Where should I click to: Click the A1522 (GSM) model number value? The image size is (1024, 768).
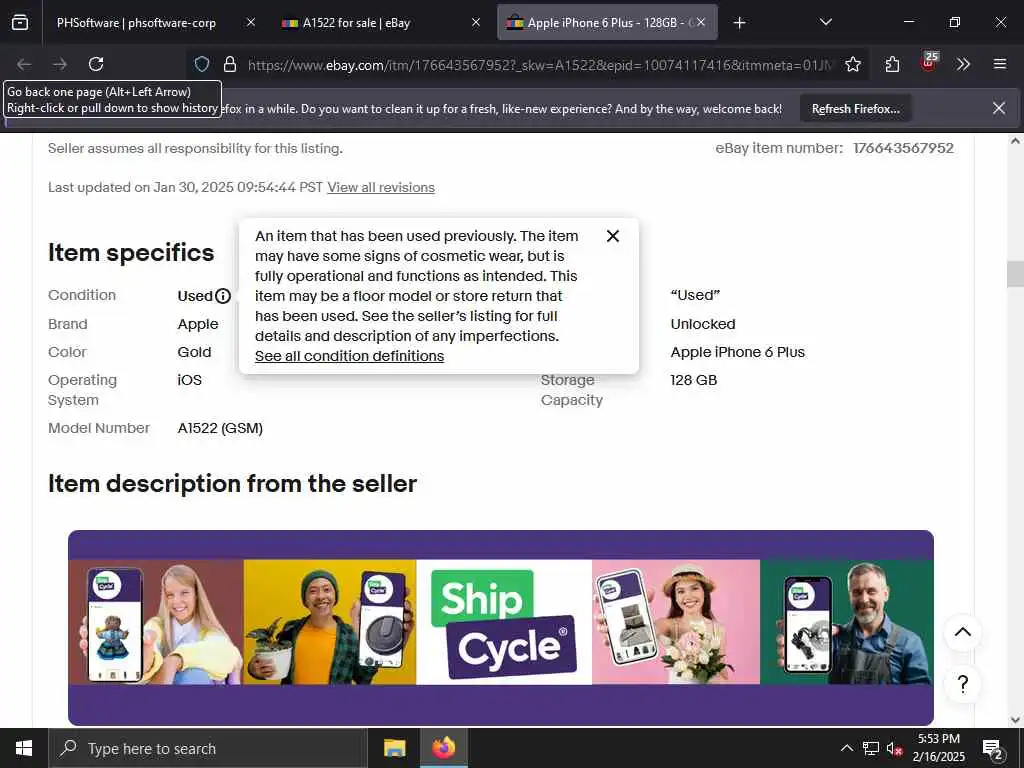point(220,428)
